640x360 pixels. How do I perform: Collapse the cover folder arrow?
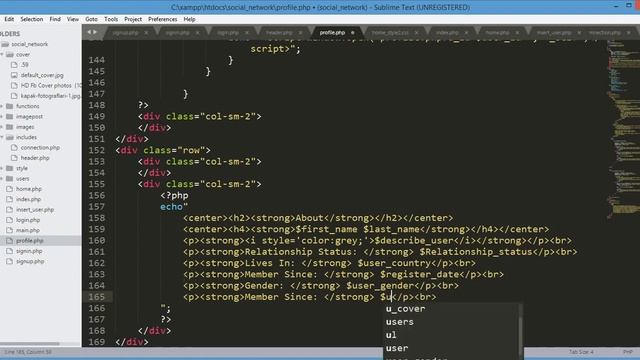(2, 54)
